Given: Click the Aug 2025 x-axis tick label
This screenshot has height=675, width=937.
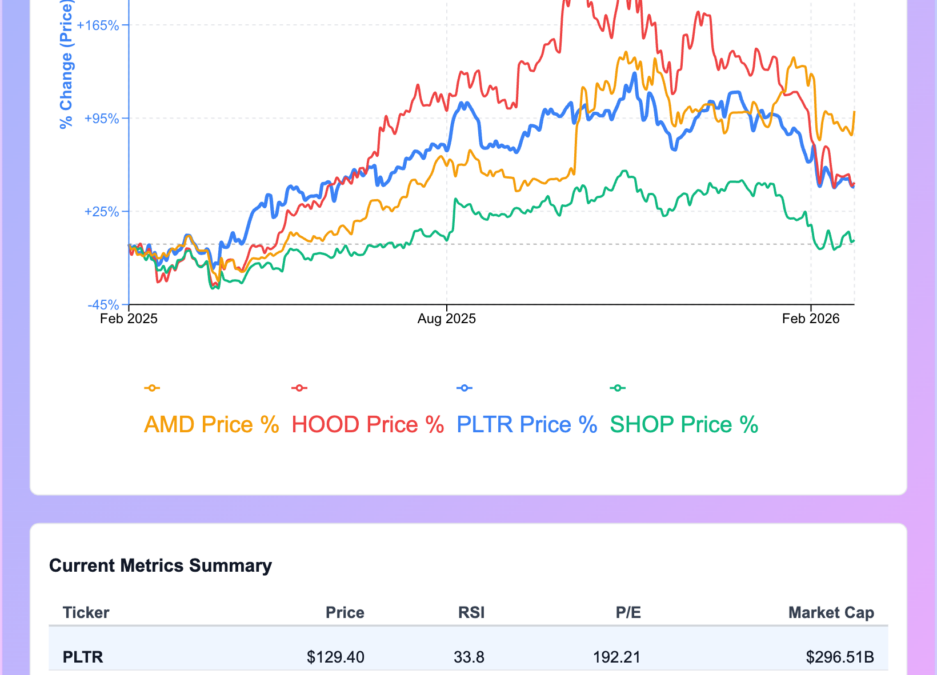Looking at the screenshot, I should tap(446, 320).
